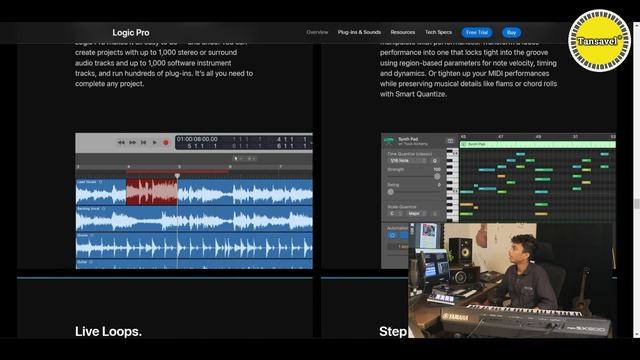Click the piano roll view toggle icon
The height and width of the screenshot is (360, 640).
450,141
